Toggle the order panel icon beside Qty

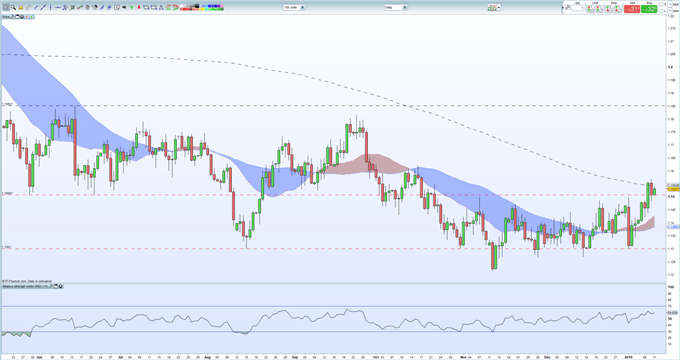[568, 7]
